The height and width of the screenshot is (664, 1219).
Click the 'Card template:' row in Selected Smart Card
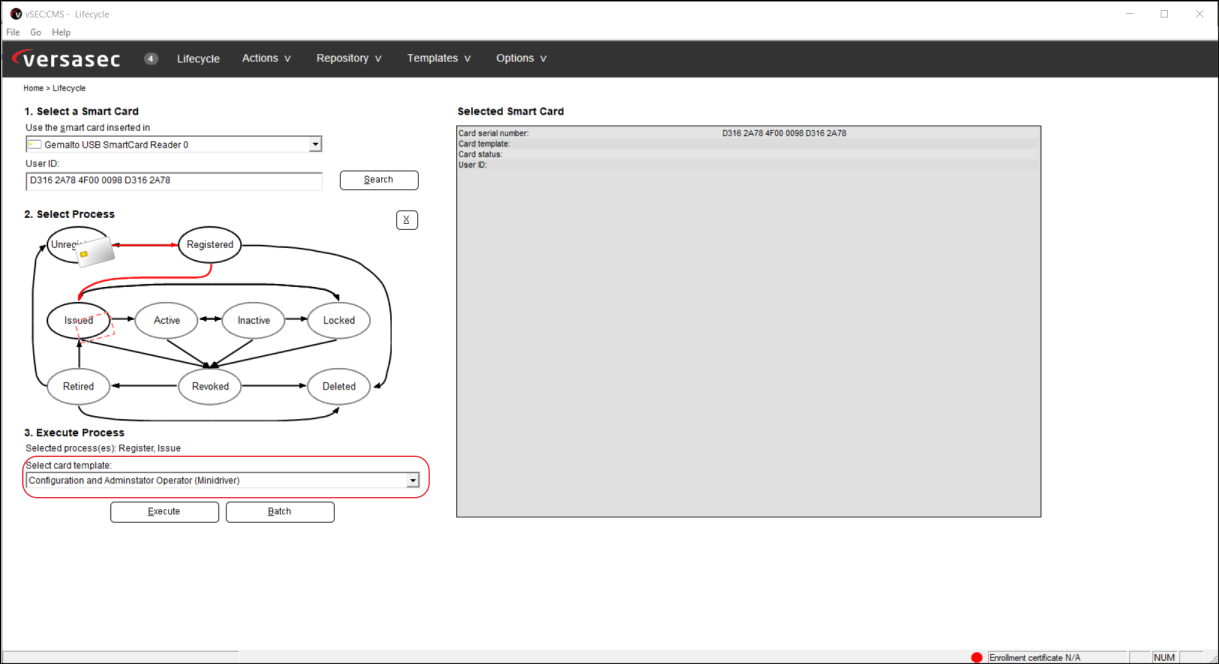748,144
